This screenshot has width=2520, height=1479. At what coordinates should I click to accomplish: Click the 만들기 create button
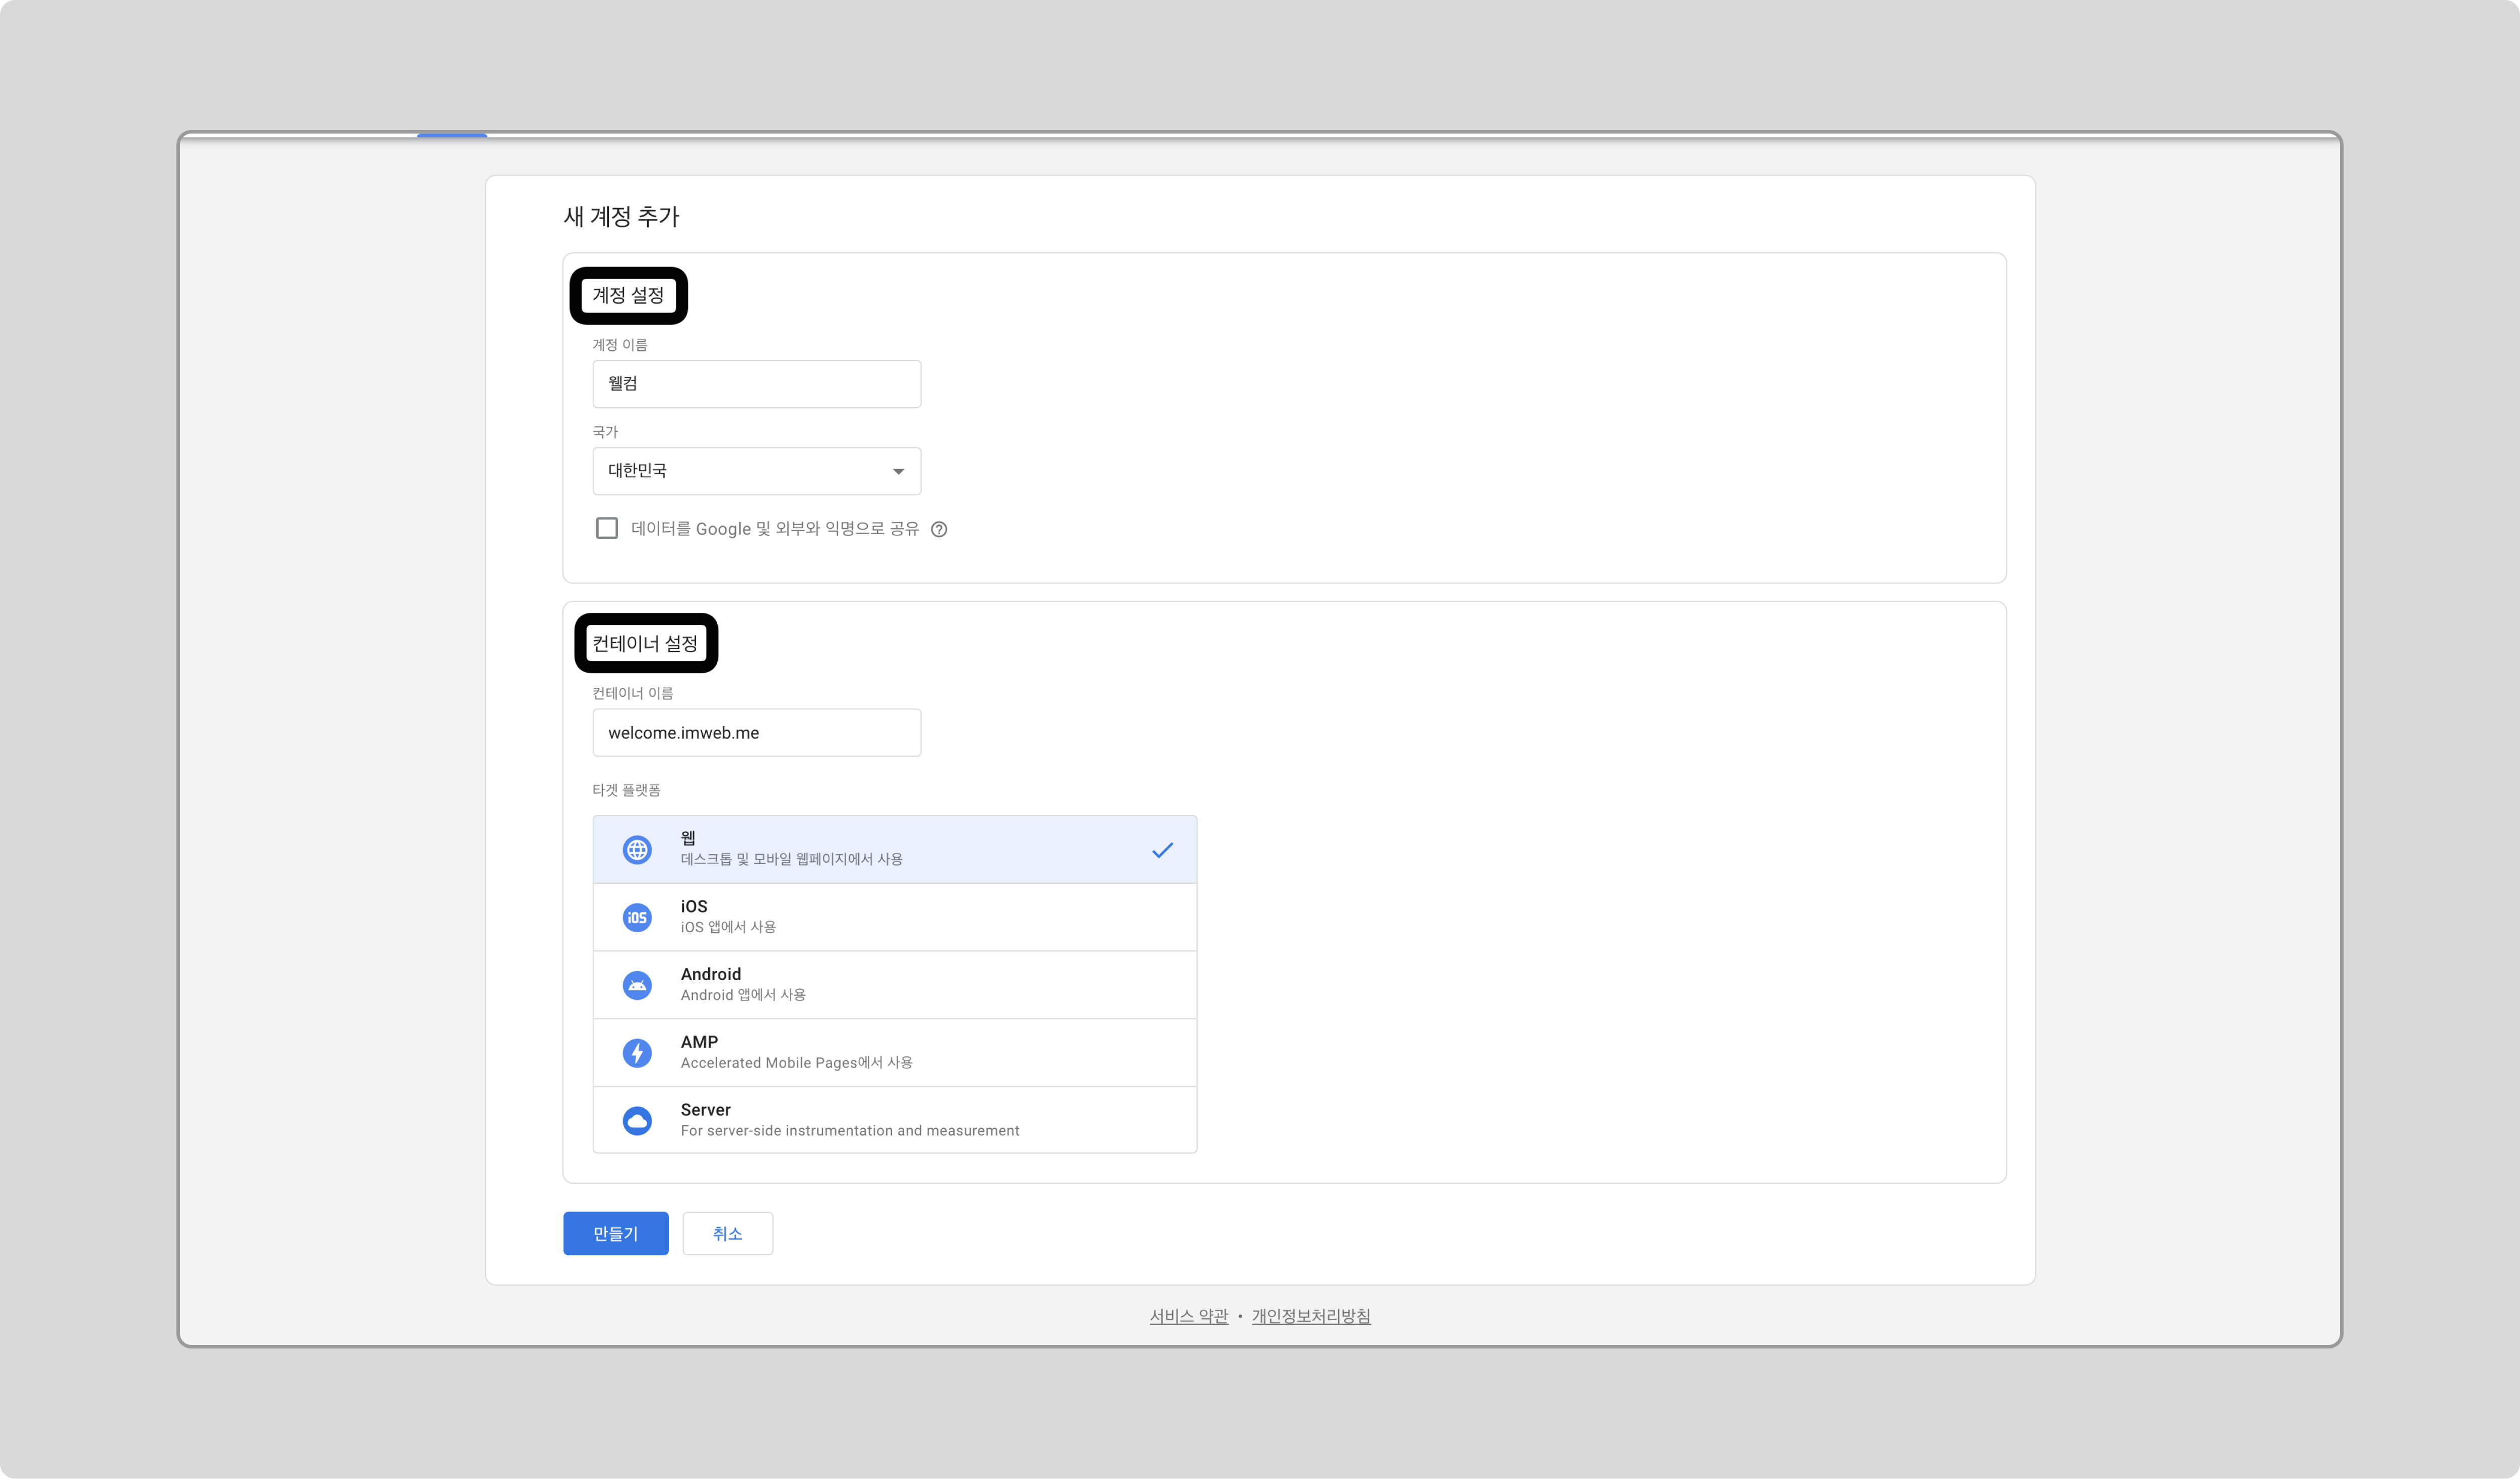616,1233
